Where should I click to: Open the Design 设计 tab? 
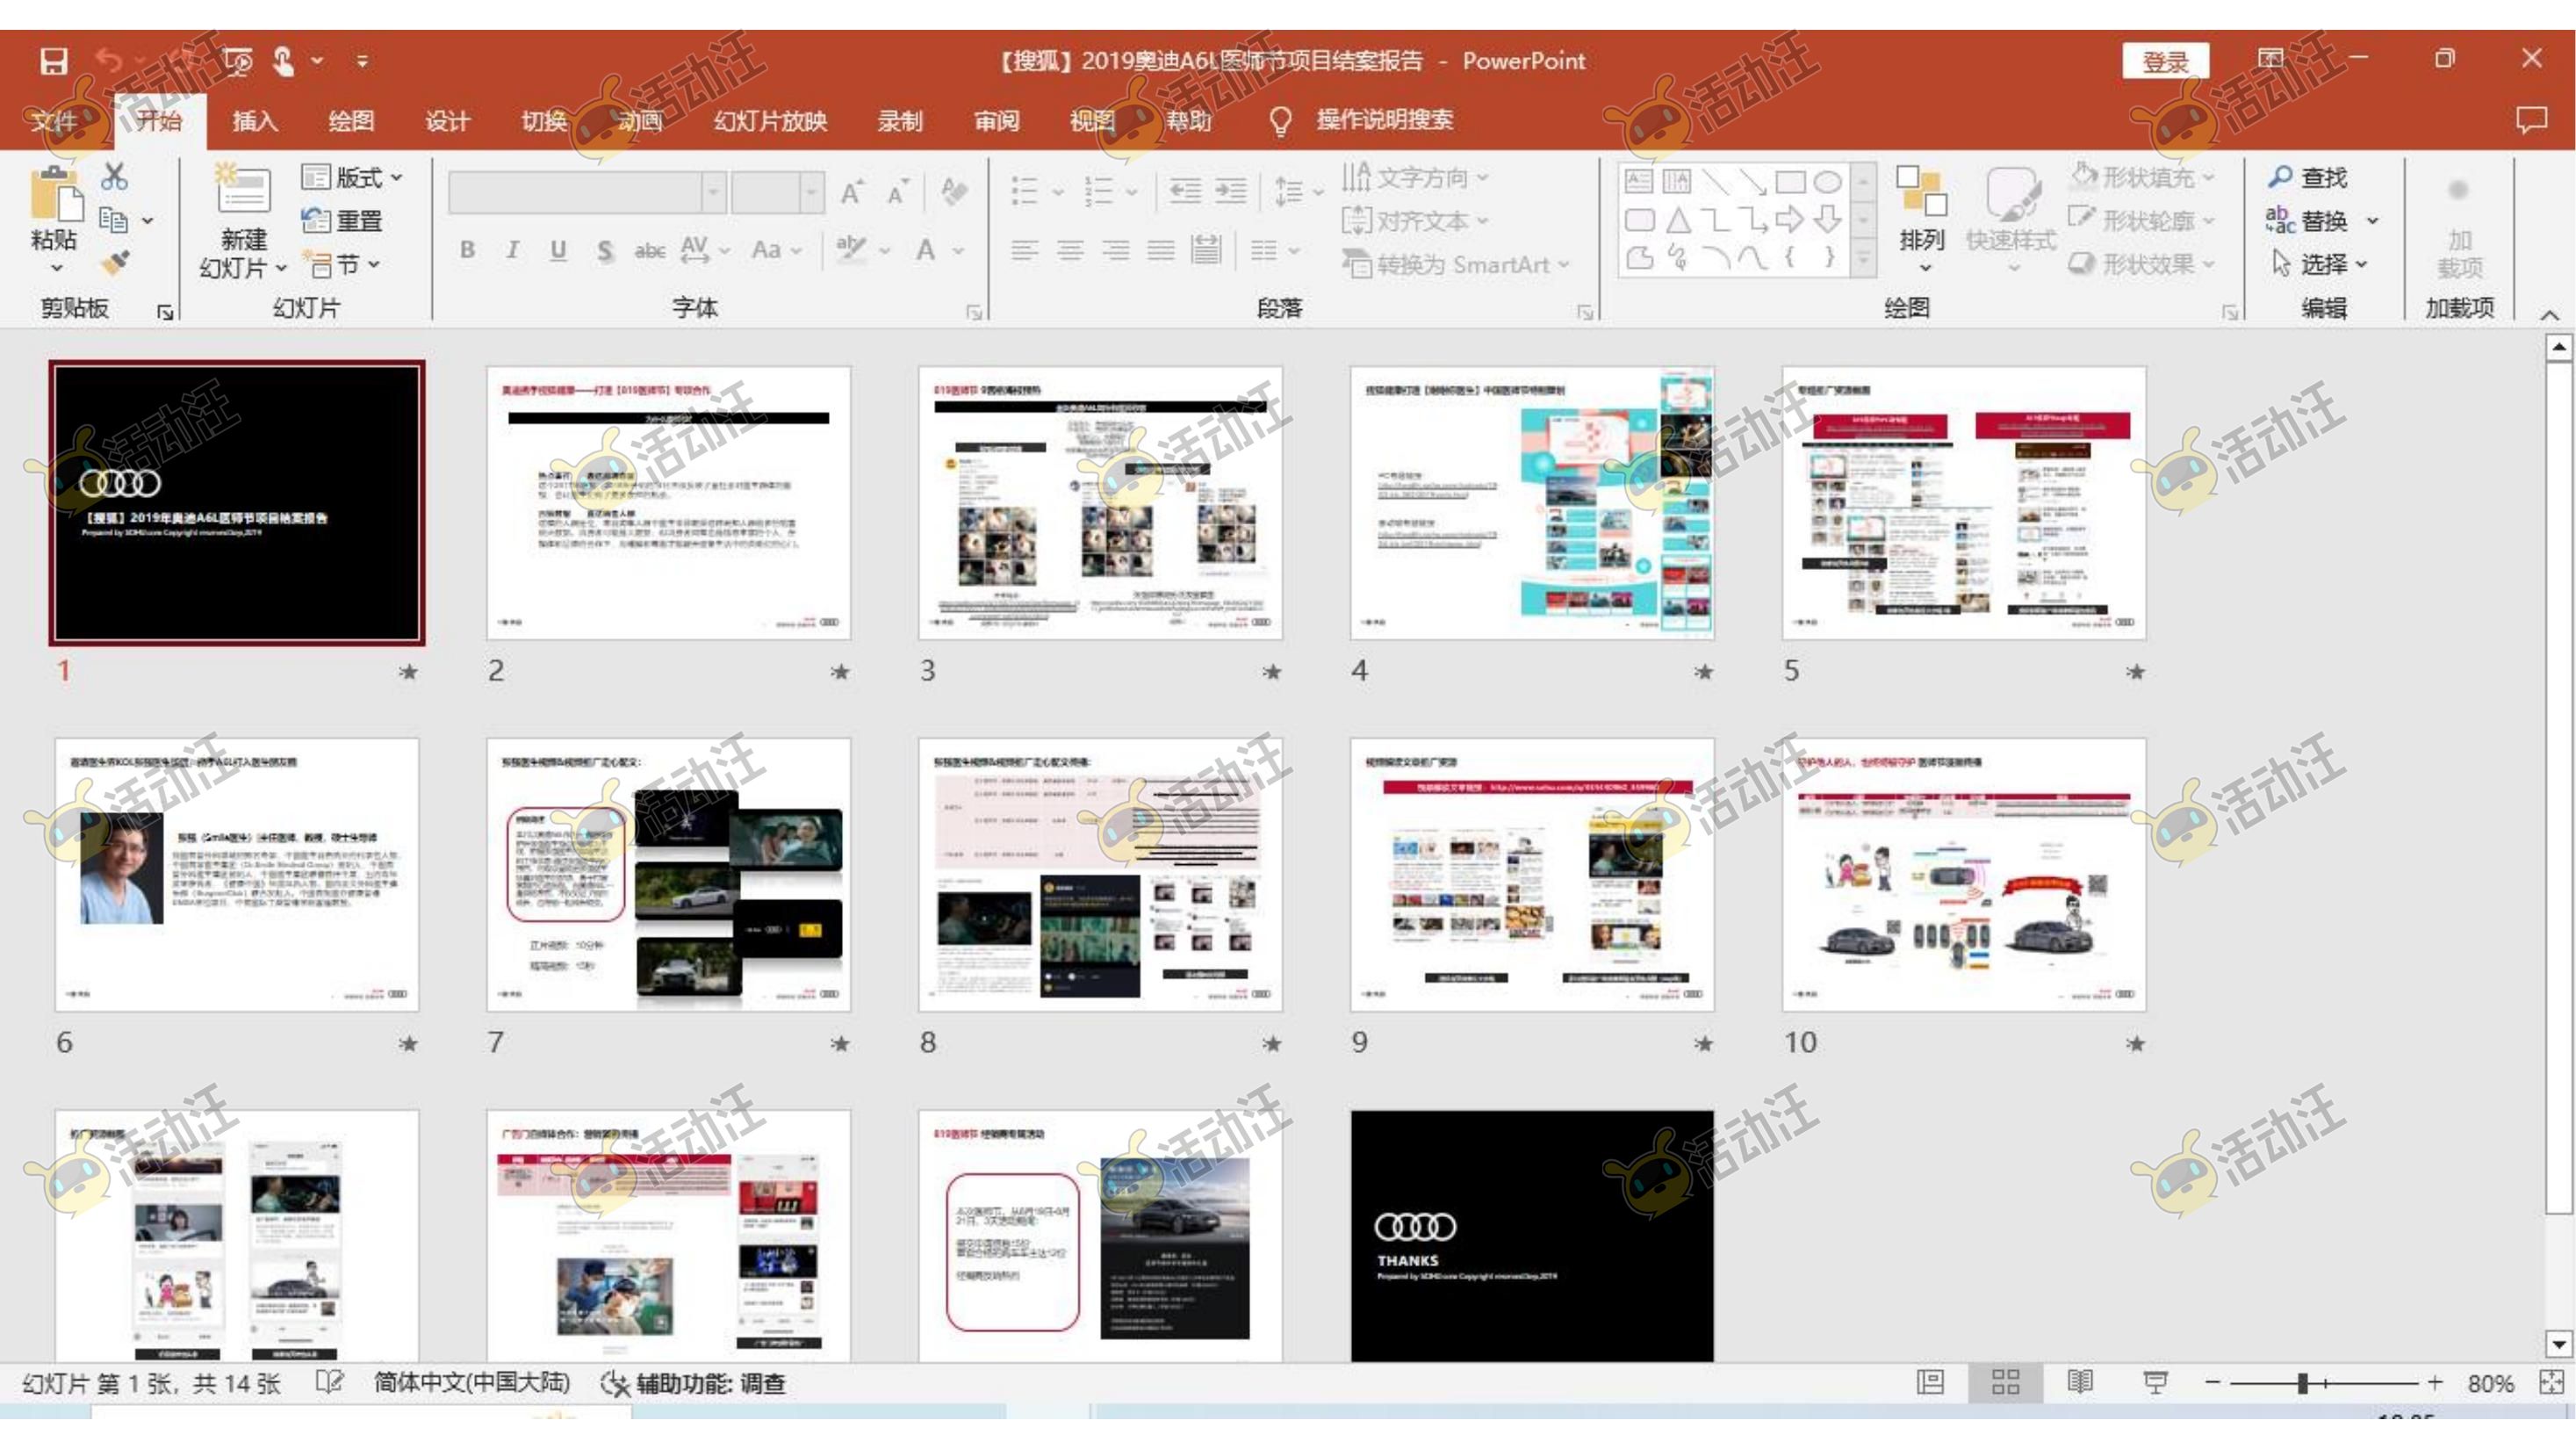click(x=447, y=121)
